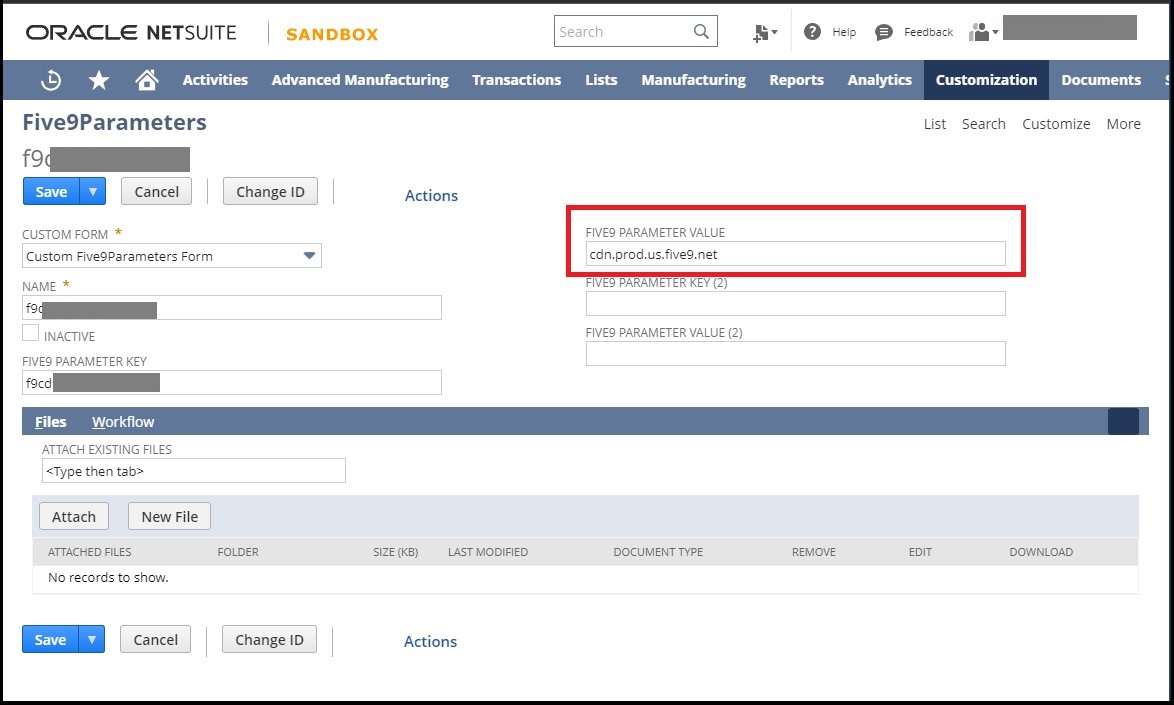This screenshot has width=1174, height=705.
Task: Click the Feedback speech bubble icon
Action: tap(883, 32)
